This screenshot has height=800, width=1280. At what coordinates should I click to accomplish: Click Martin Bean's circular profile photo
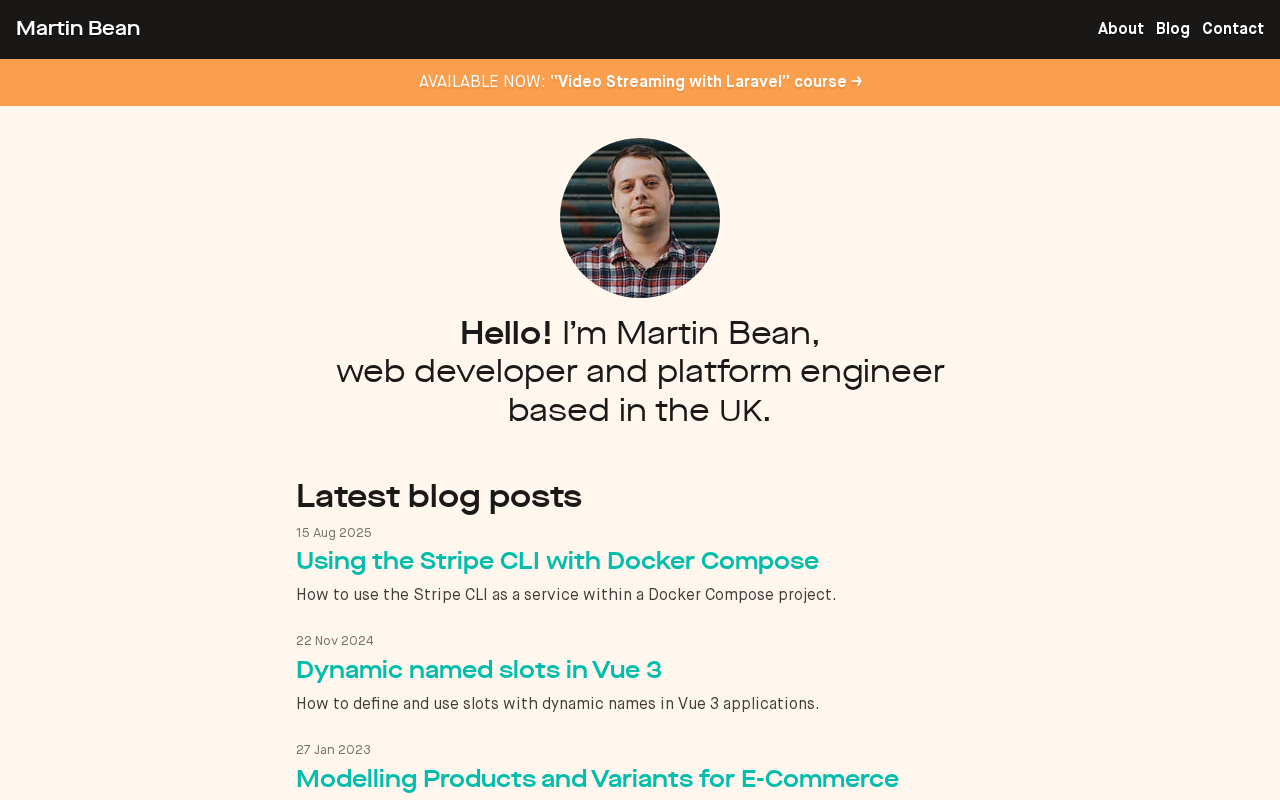640,218
